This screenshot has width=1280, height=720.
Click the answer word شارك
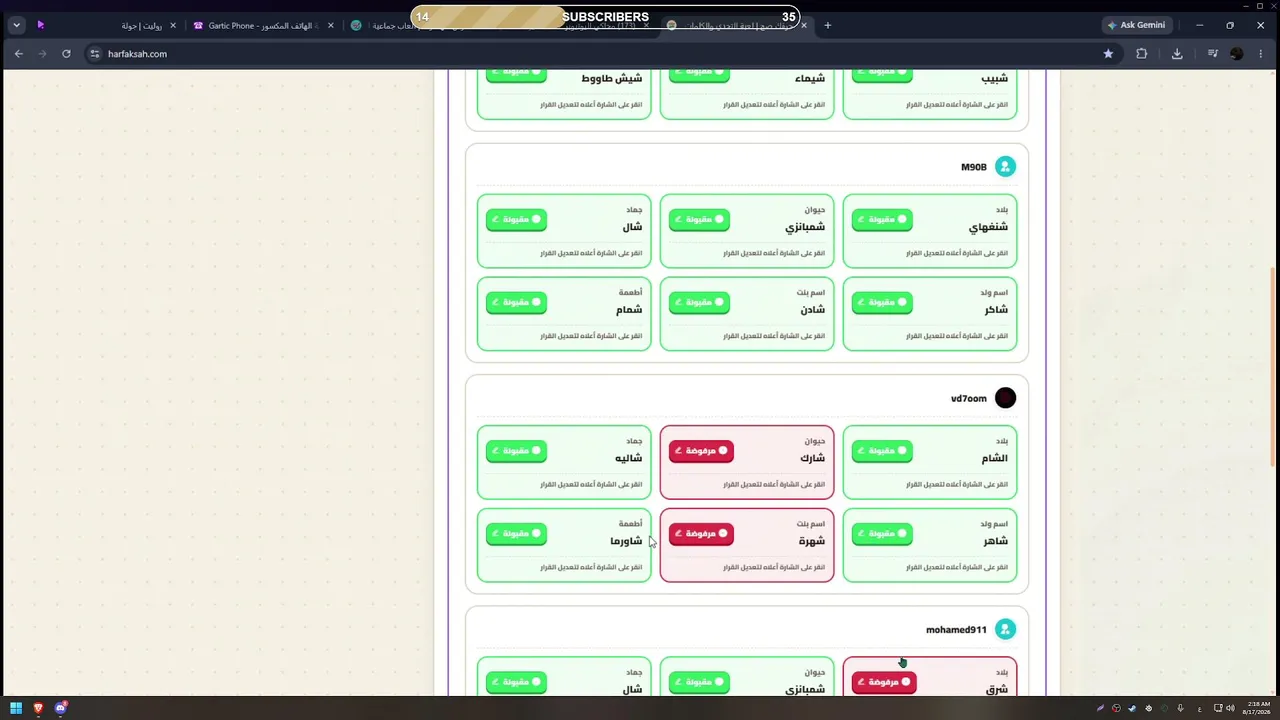(812, 458)
